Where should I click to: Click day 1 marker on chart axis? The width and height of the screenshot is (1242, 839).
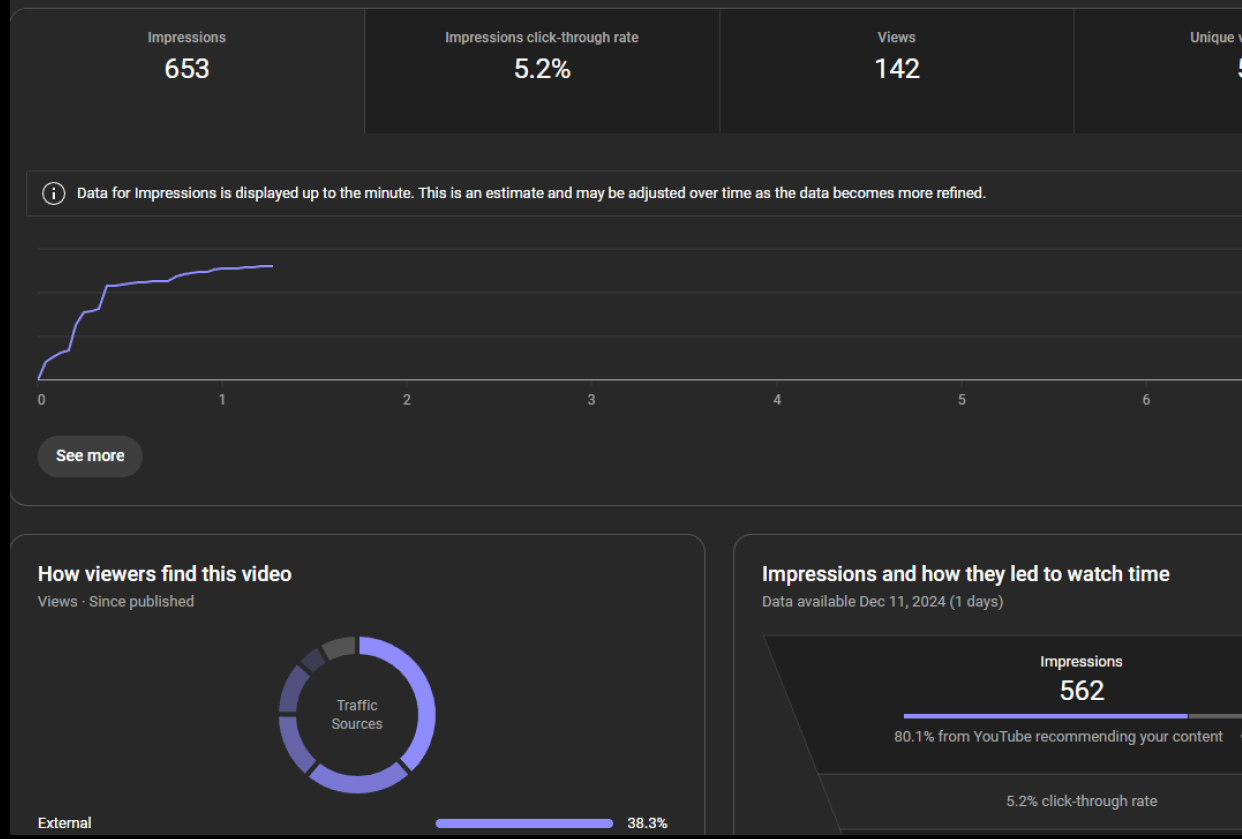click(222, 400)
